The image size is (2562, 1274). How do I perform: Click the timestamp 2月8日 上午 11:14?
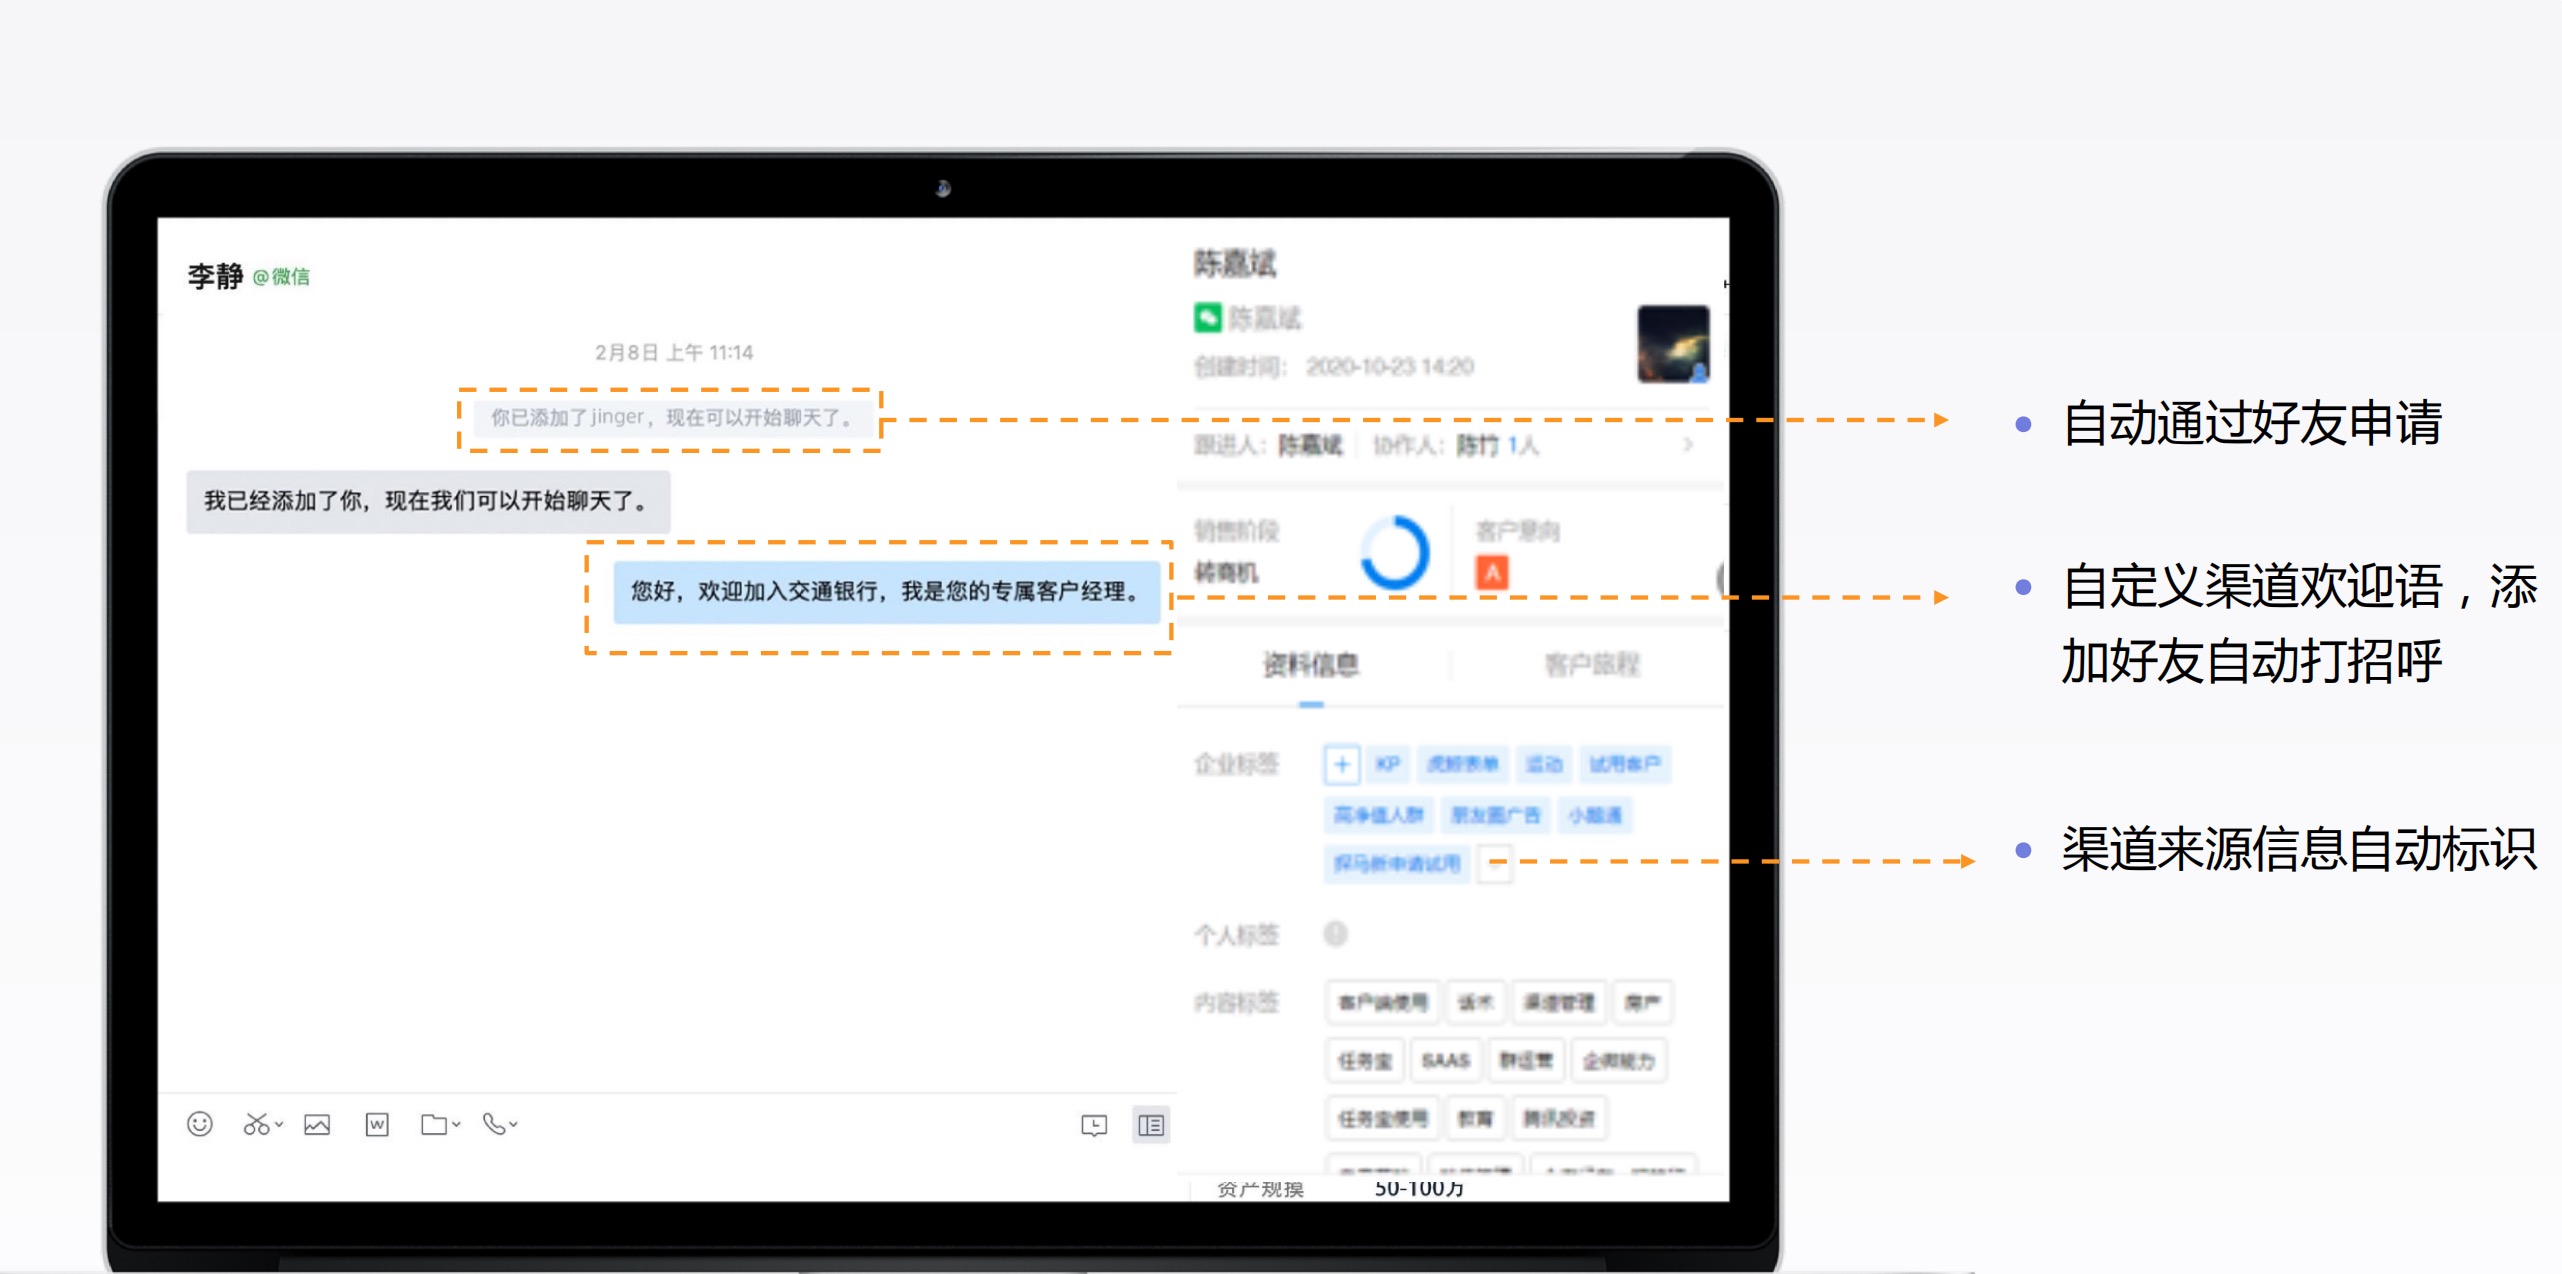673,352
